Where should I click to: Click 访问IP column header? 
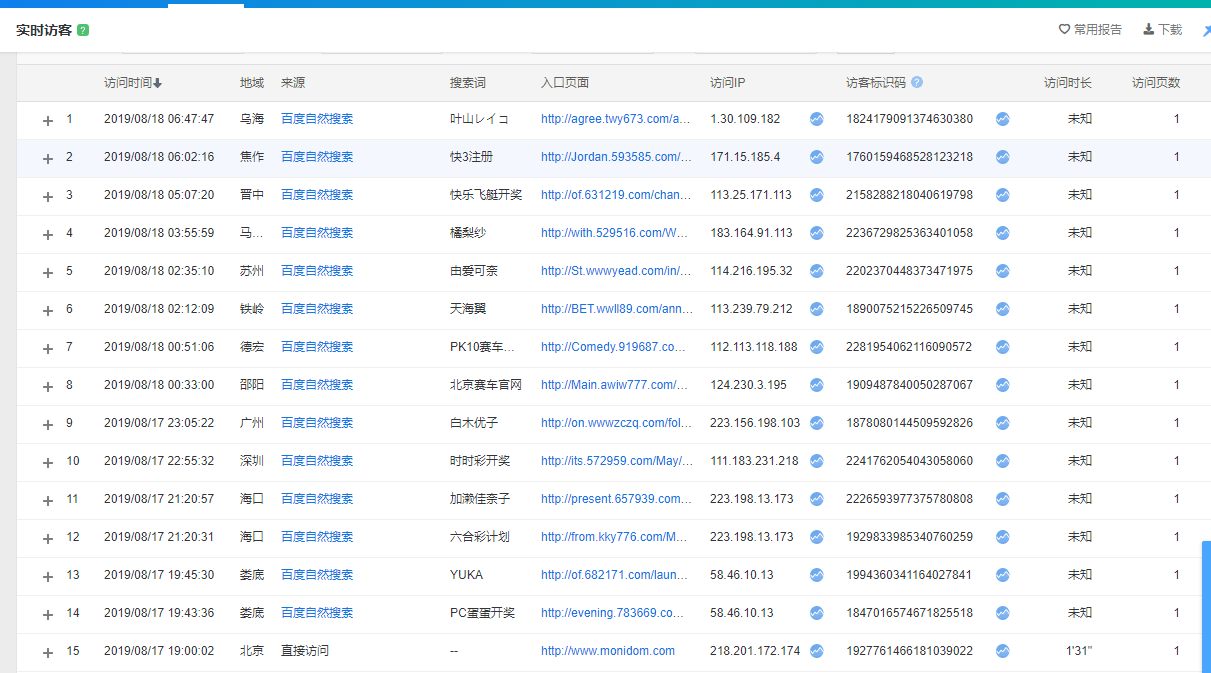[x=728, y=83]
